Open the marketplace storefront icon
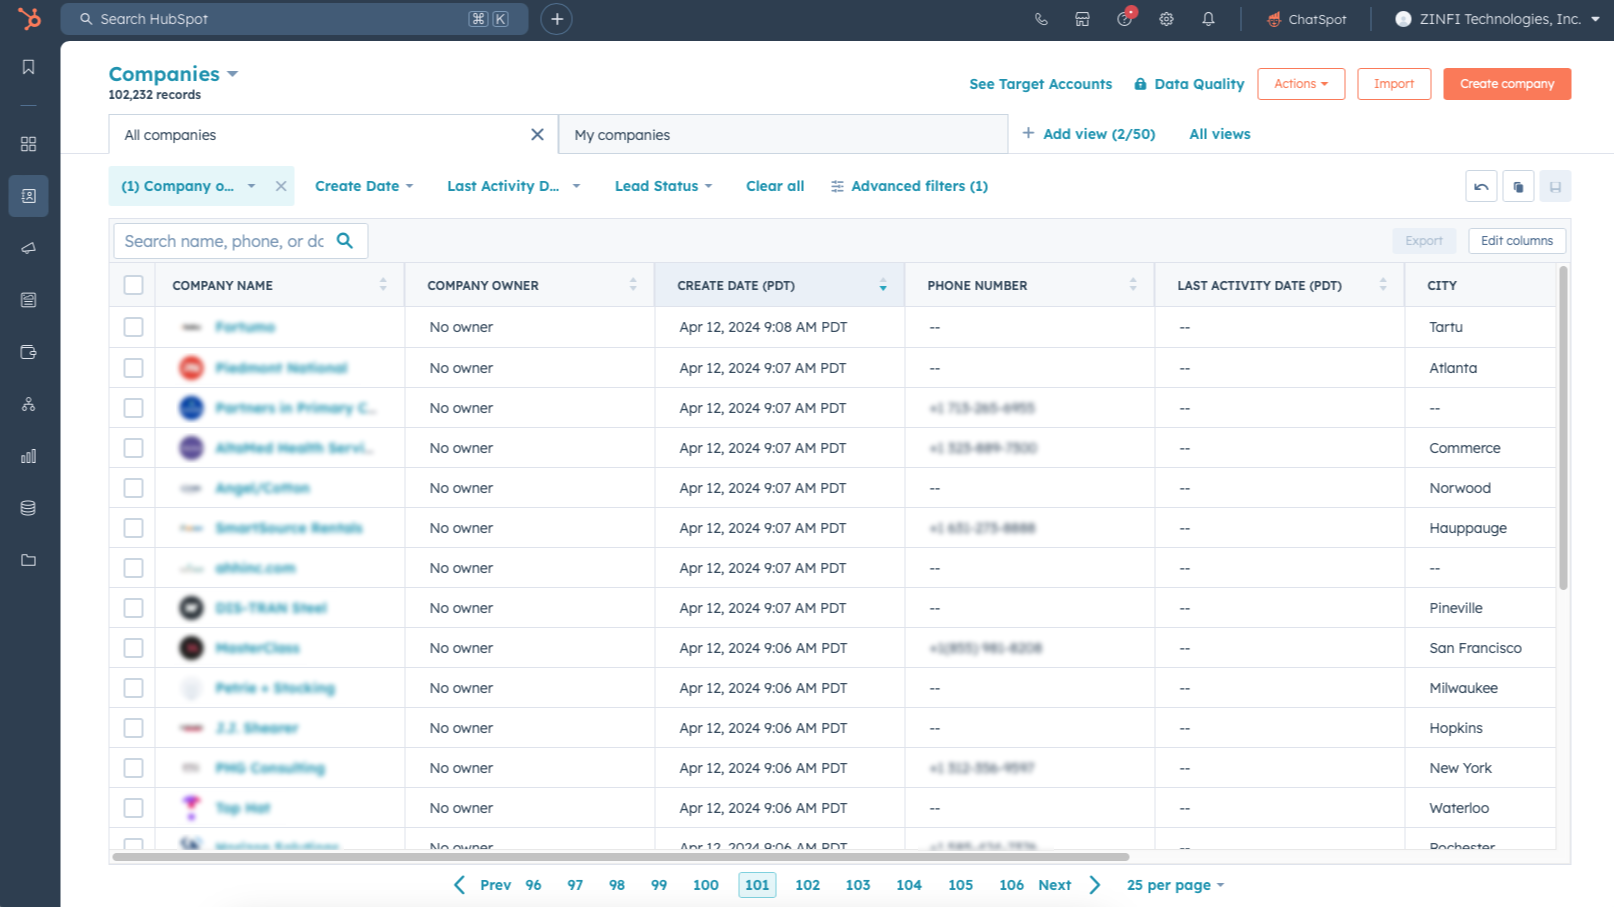 click(1082, 19)
